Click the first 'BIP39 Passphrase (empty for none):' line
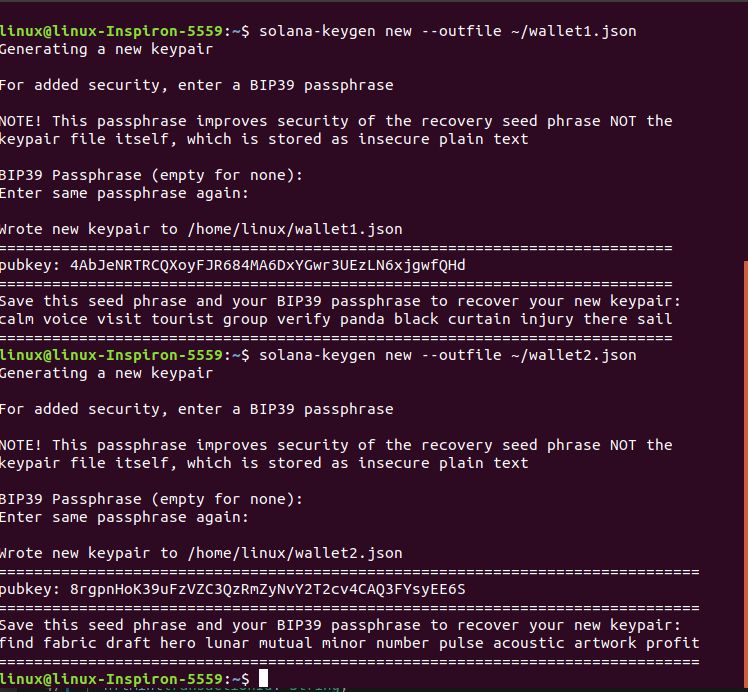The image size is (748, 692). [x=151, y=176]
